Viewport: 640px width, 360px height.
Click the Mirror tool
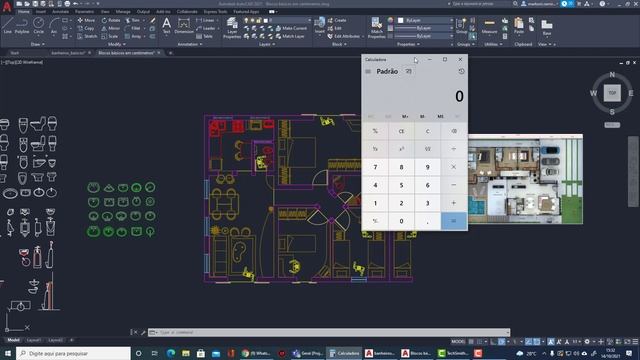(x=111, y=28)
